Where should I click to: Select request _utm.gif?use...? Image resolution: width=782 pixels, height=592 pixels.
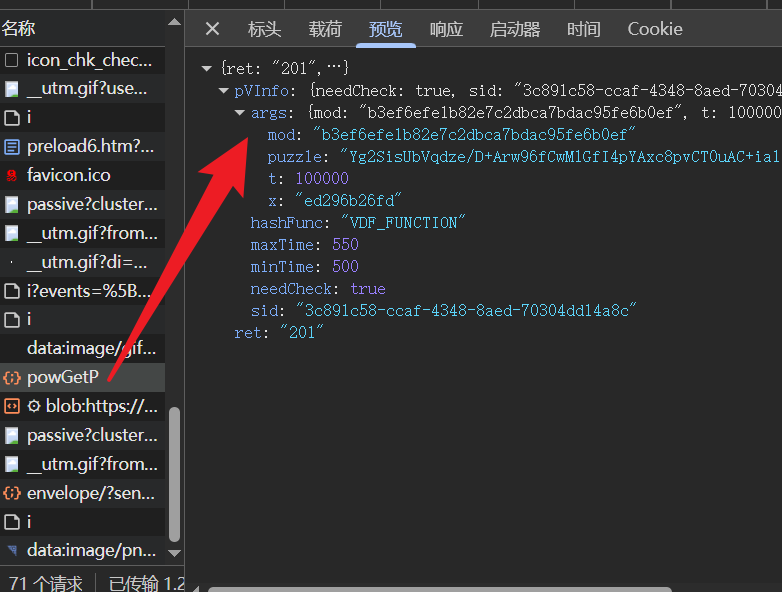pos(82,89)
